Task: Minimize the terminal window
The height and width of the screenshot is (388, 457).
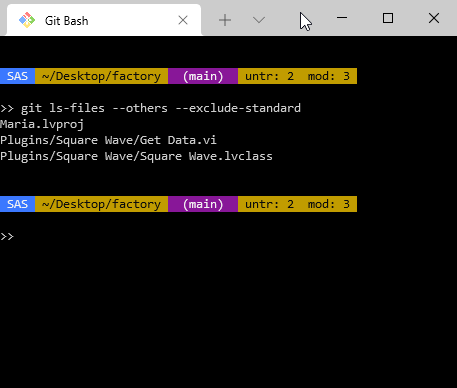Action: (342, 18)
